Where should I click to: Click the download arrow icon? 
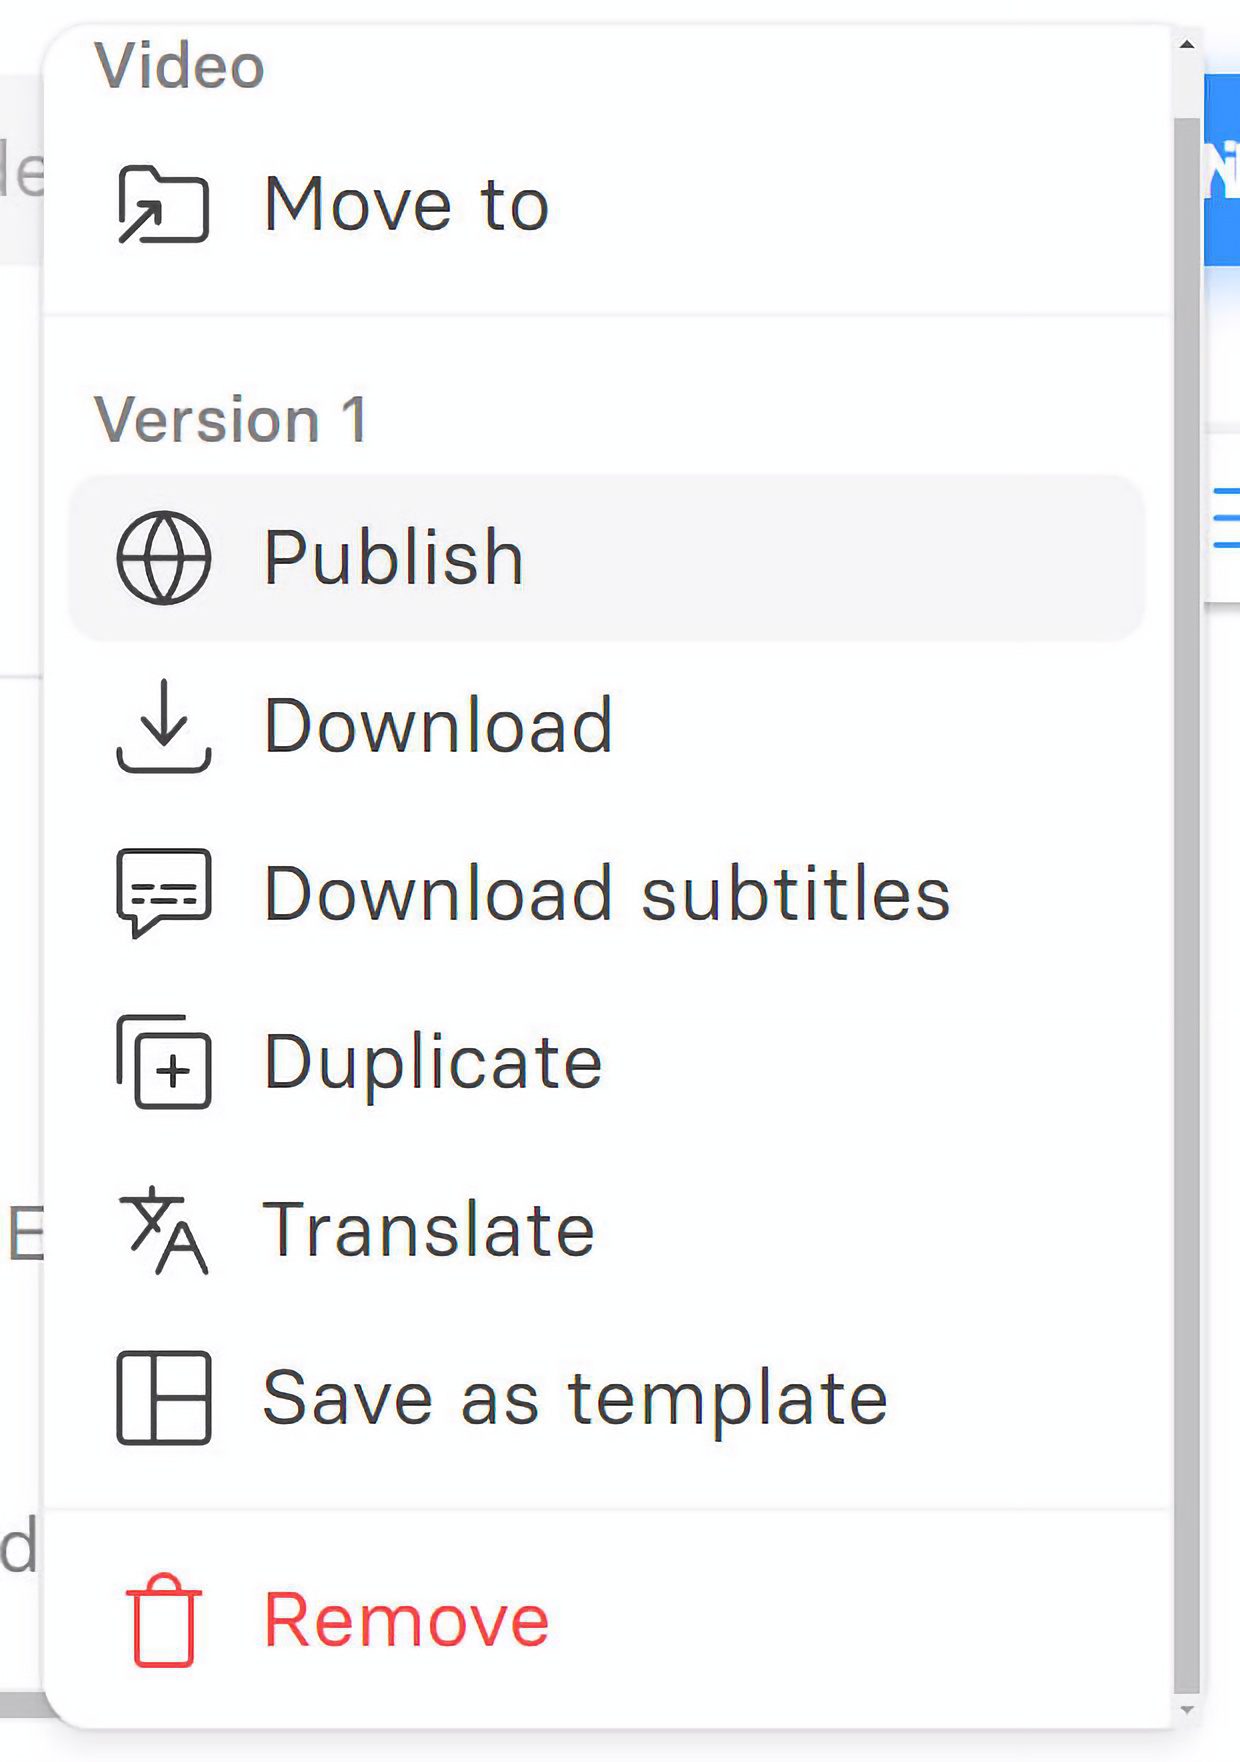(163, 726)
